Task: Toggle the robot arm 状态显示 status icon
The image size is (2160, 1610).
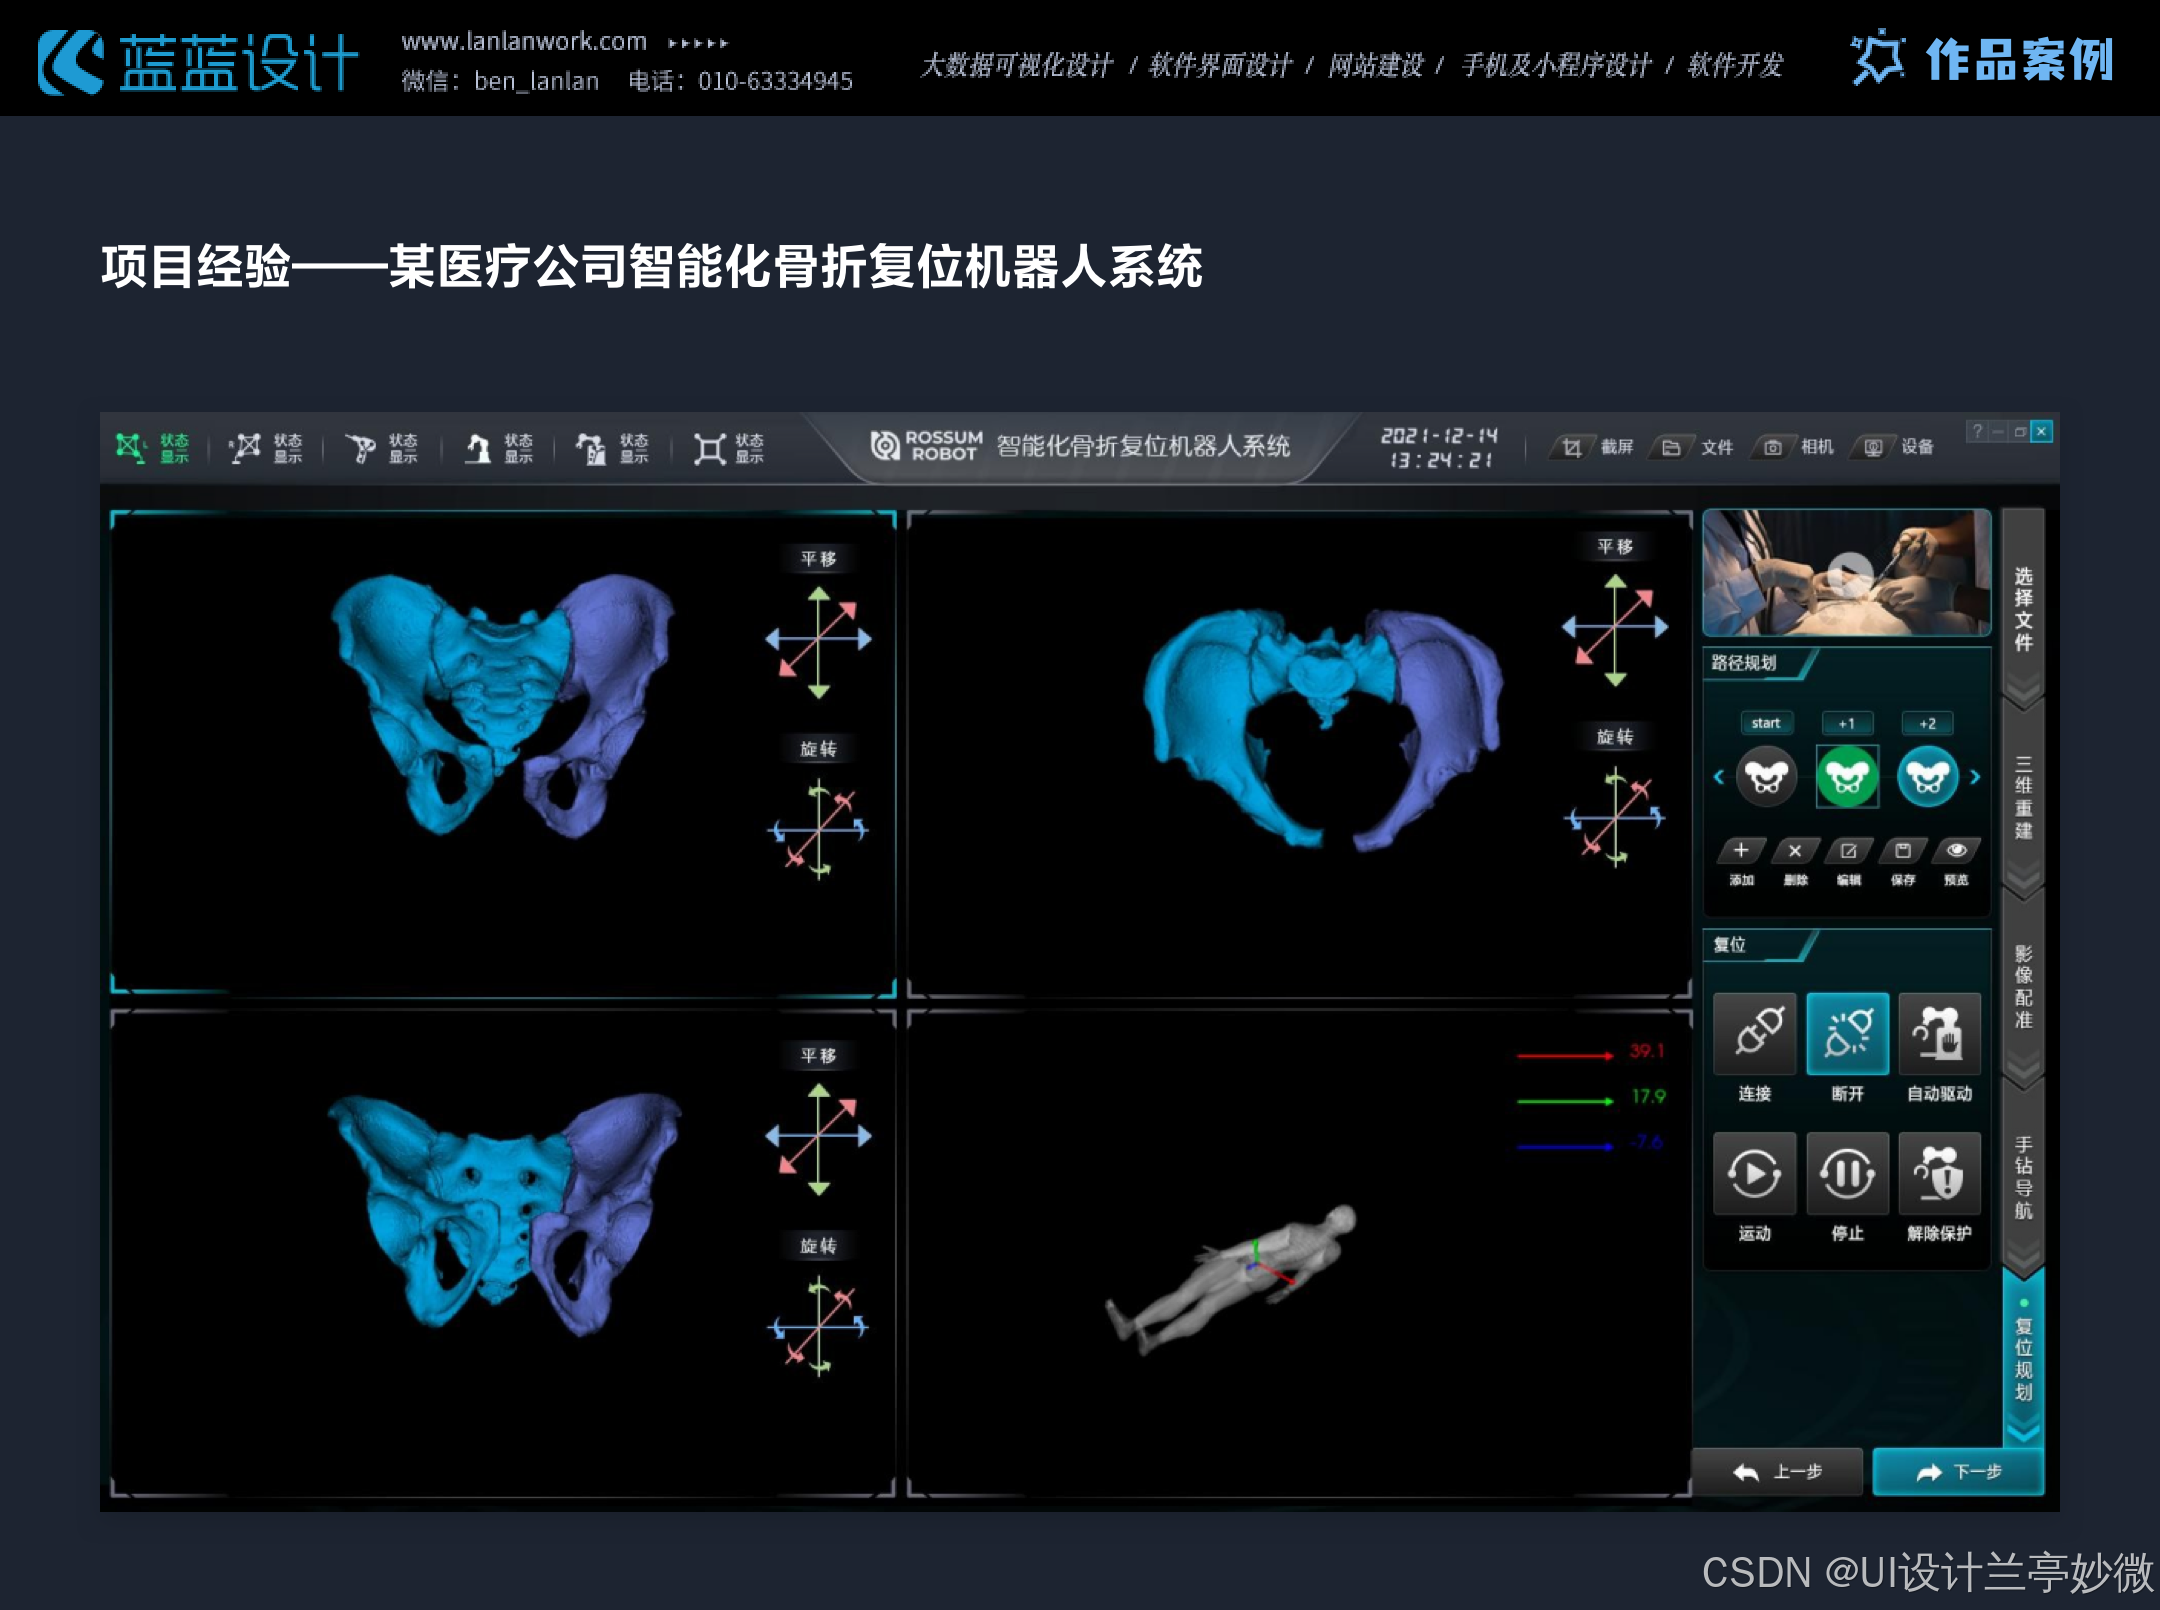Action: [478, 448]
